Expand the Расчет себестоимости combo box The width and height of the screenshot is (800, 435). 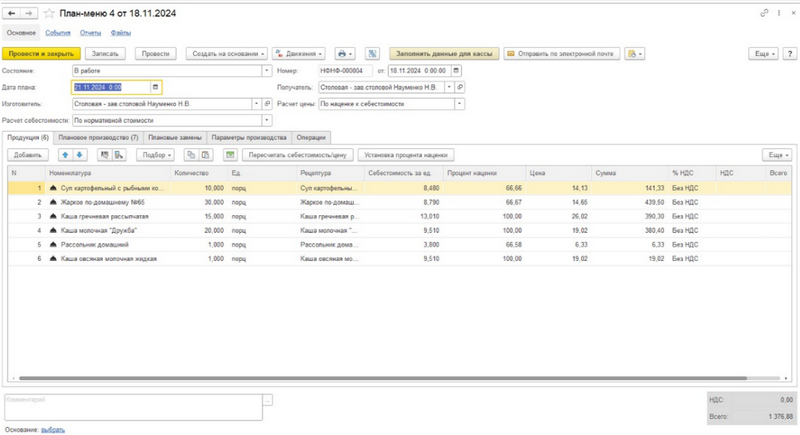point(266,119)
